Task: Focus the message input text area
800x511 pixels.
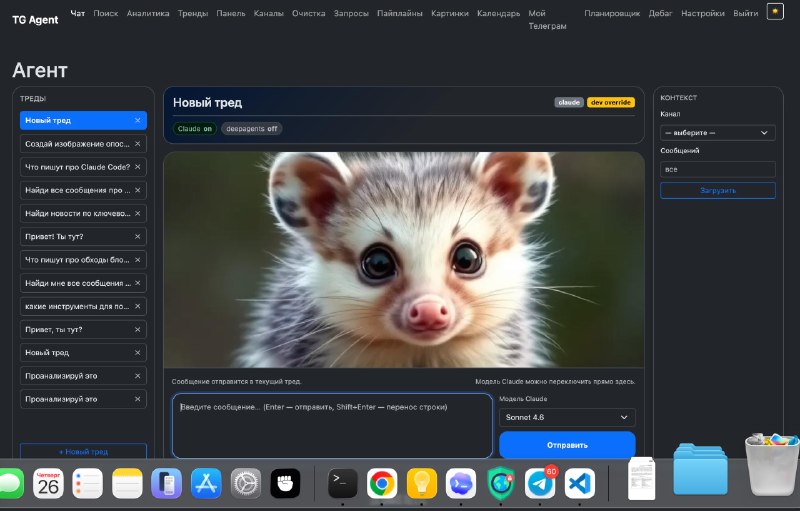Action: [x=332, y=425]
